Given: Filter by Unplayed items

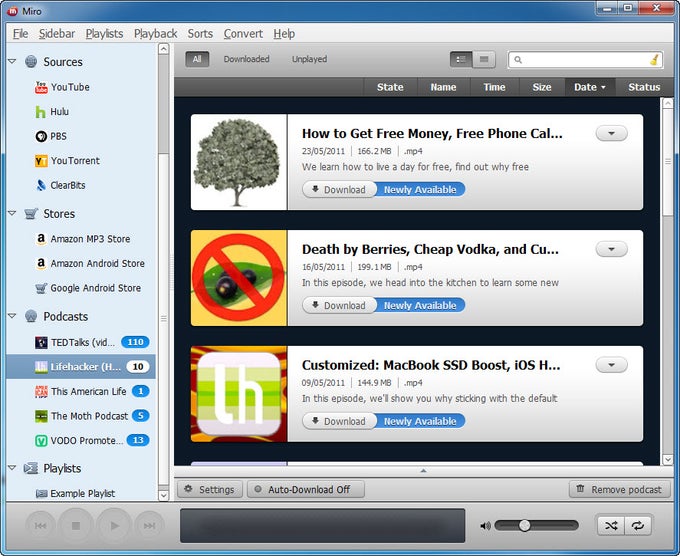Looking at the screenshot, I should coord(309,59).
